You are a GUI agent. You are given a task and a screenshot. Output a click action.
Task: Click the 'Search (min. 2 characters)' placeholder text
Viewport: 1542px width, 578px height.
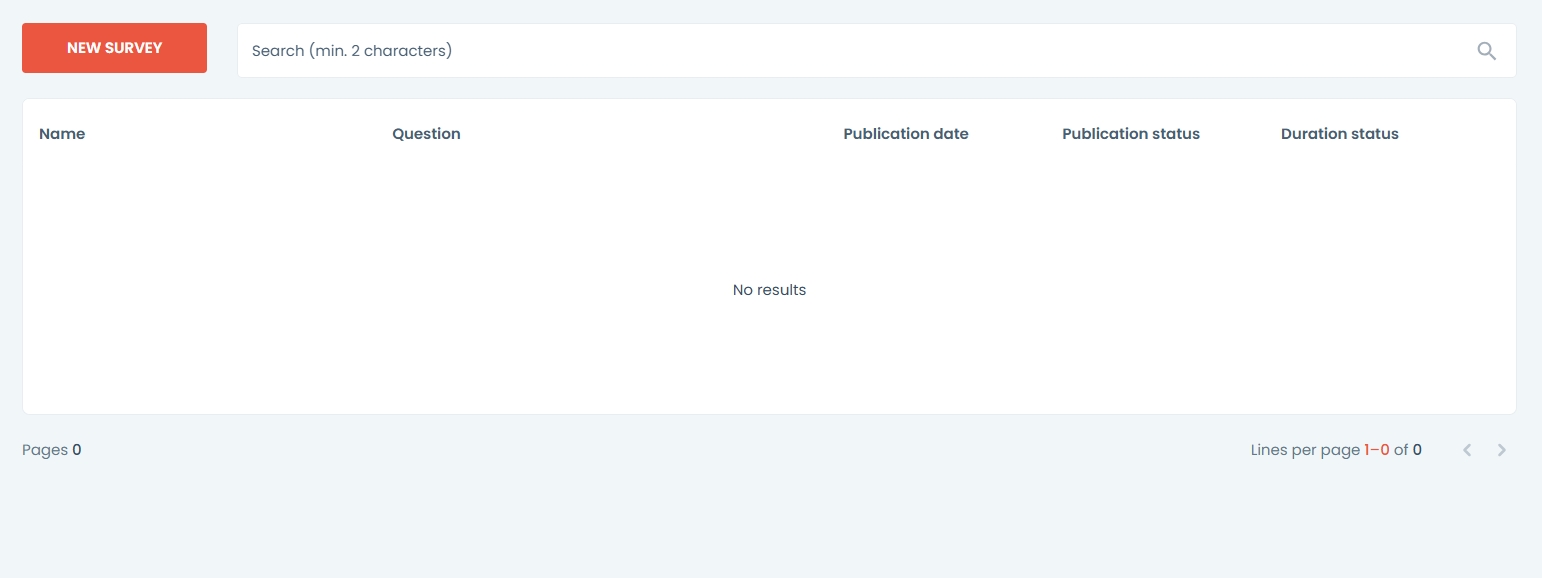(x=351, y=51)
